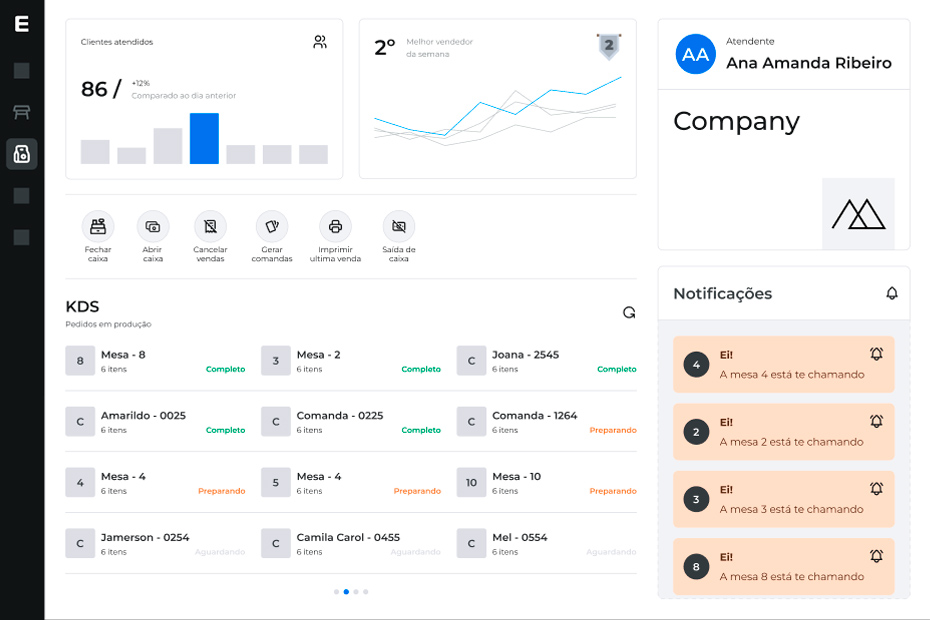
Task: Open the Mesa - 8 order
Action: (x=155, y=361)
